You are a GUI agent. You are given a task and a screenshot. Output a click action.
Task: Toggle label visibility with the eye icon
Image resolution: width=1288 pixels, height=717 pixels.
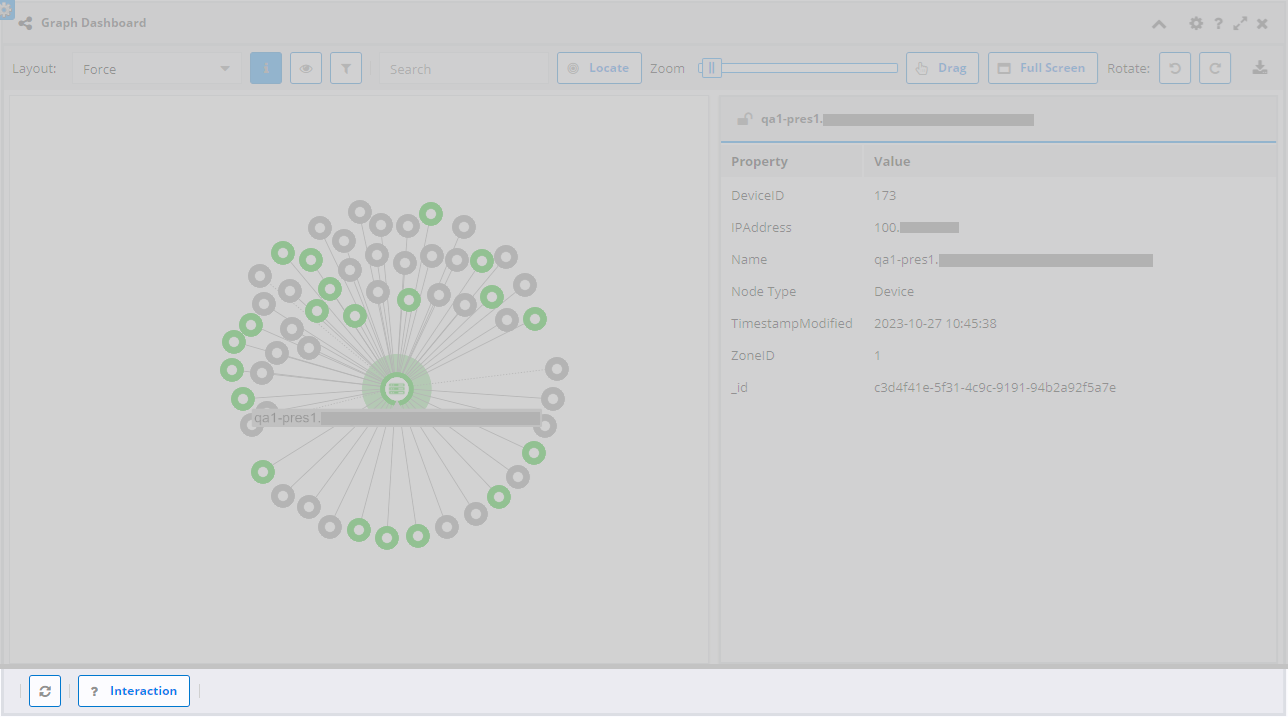tap(305, 67)
